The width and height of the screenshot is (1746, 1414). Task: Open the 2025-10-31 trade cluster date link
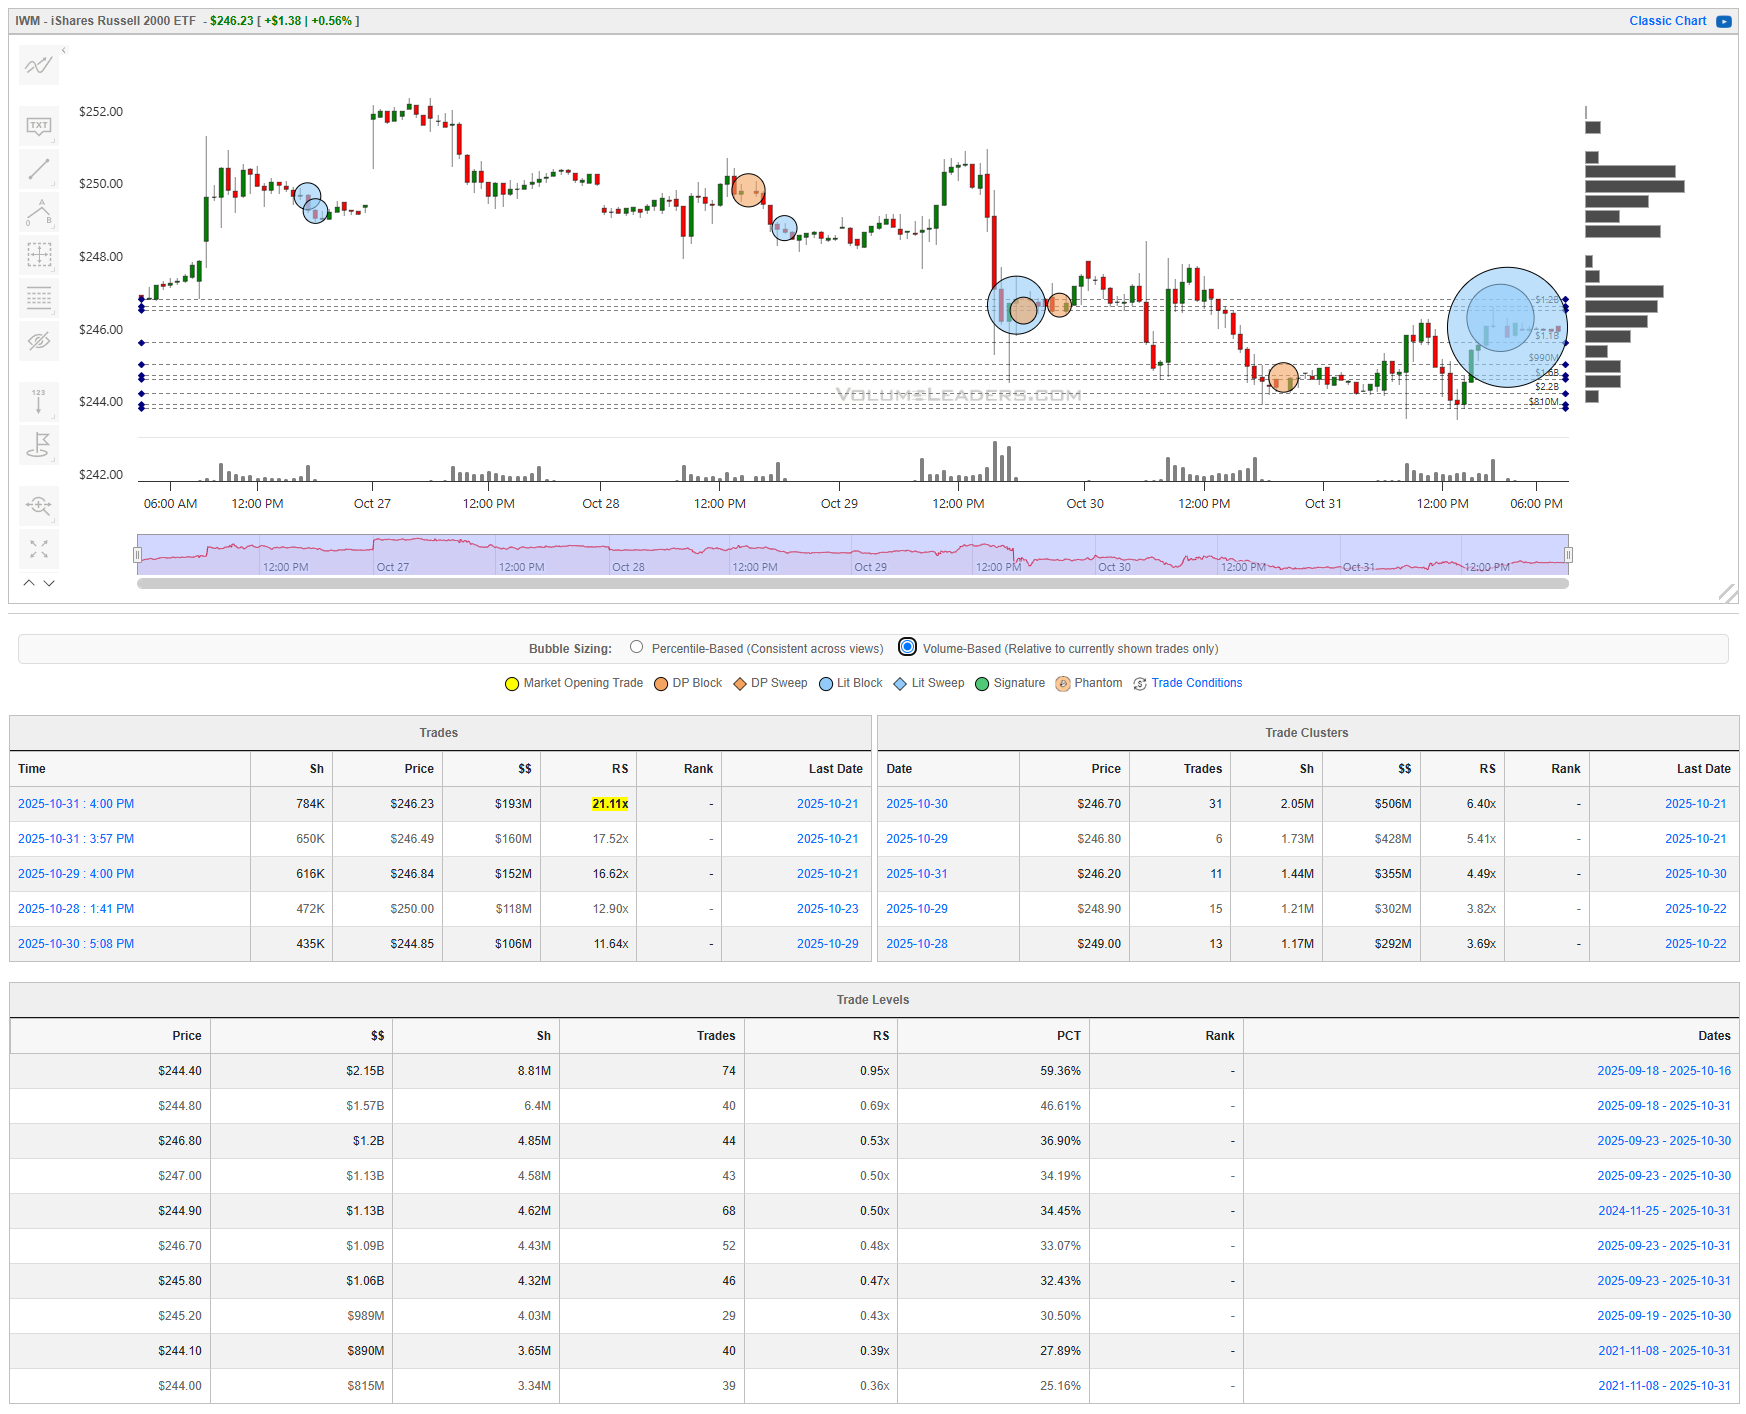(917, 874)
